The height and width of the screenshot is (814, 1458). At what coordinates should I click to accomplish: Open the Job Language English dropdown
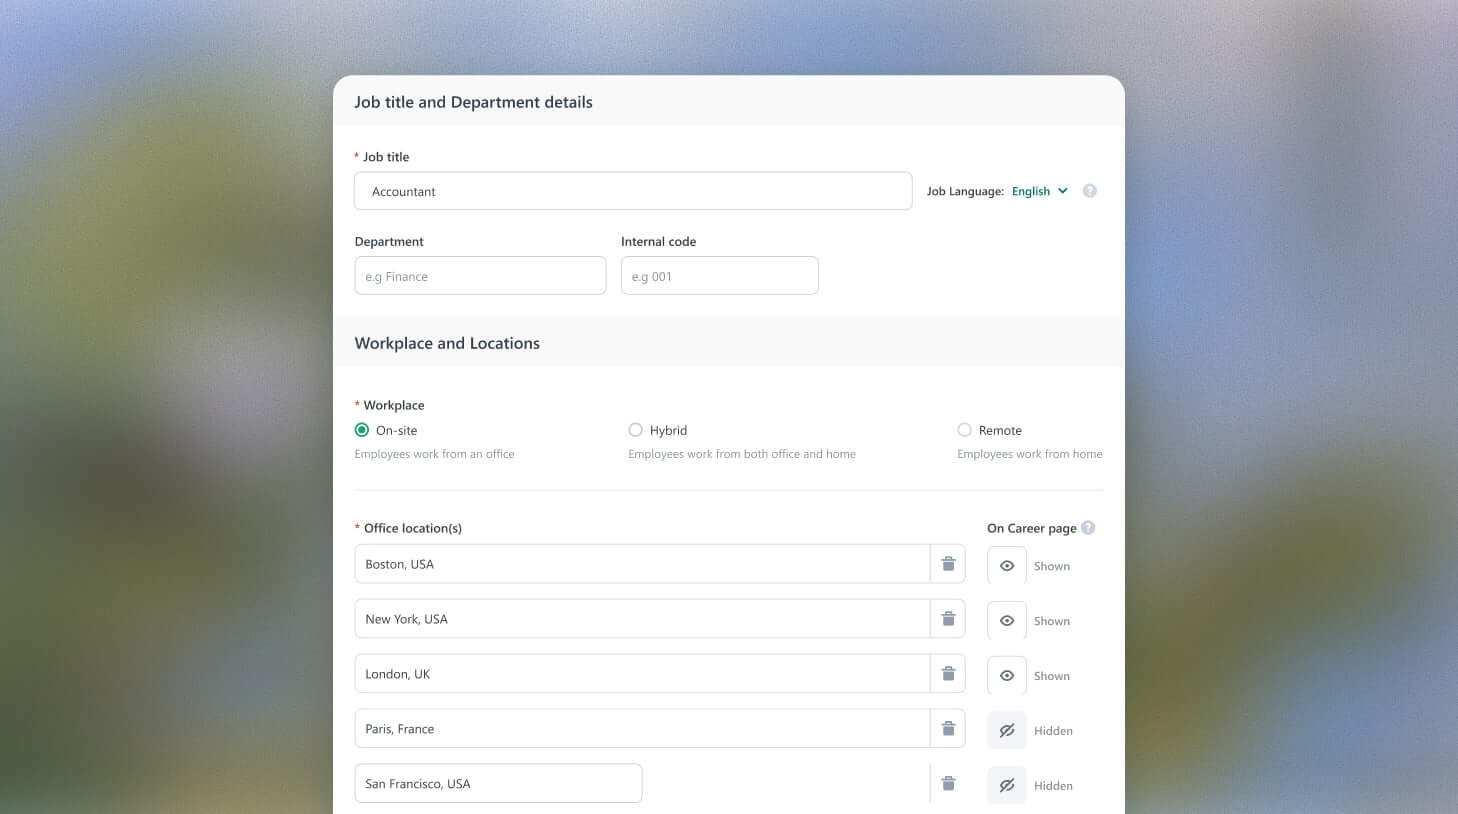click(x=1039, y=191)
